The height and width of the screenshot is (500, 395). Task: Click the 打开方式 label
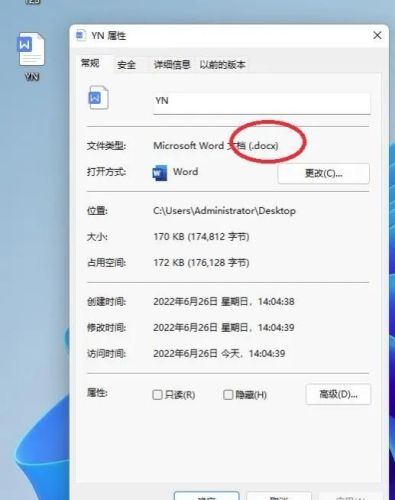(106, 172)
